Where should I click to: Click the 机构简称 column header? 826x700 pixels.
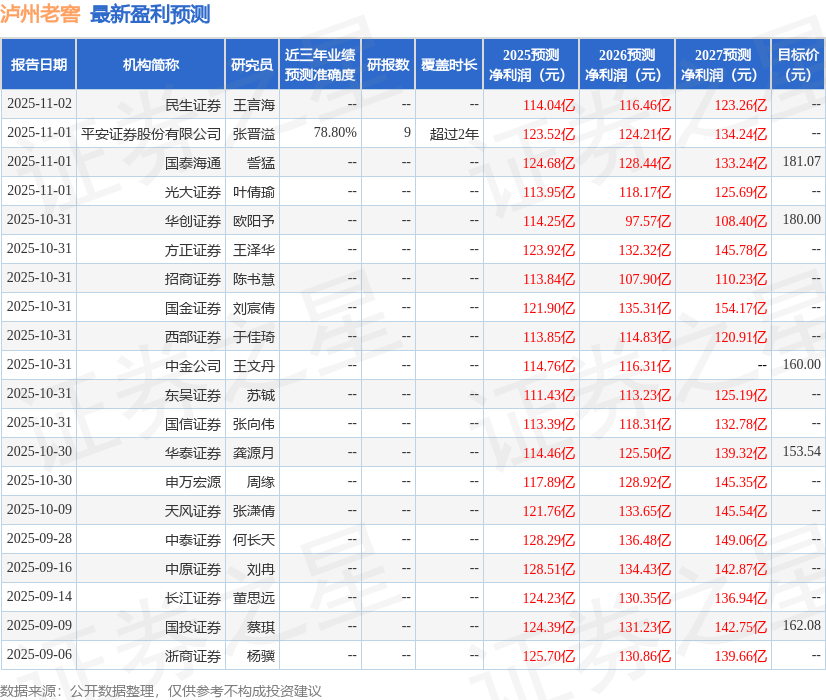pyautogui.click(x=150, y=63)
